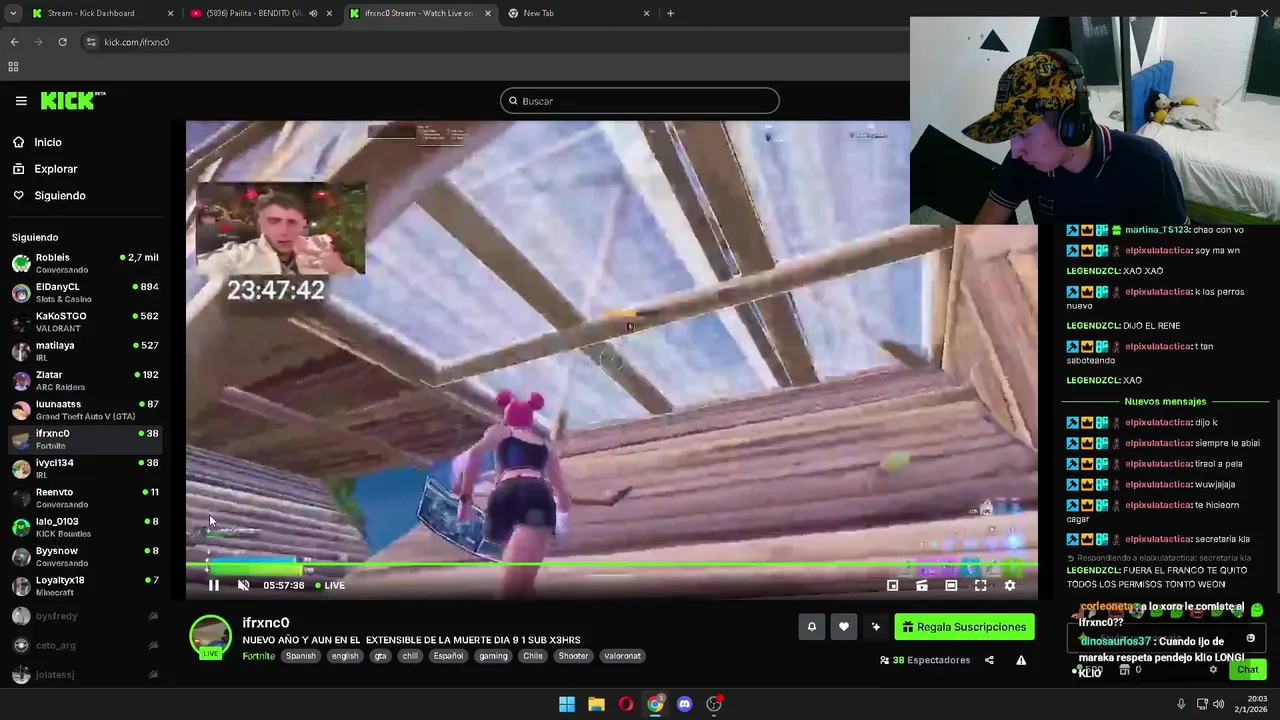This screenshot has width=1280, height=720.
Task: Open the Kick hamburger sidebar menu
Action: (21, 101)
